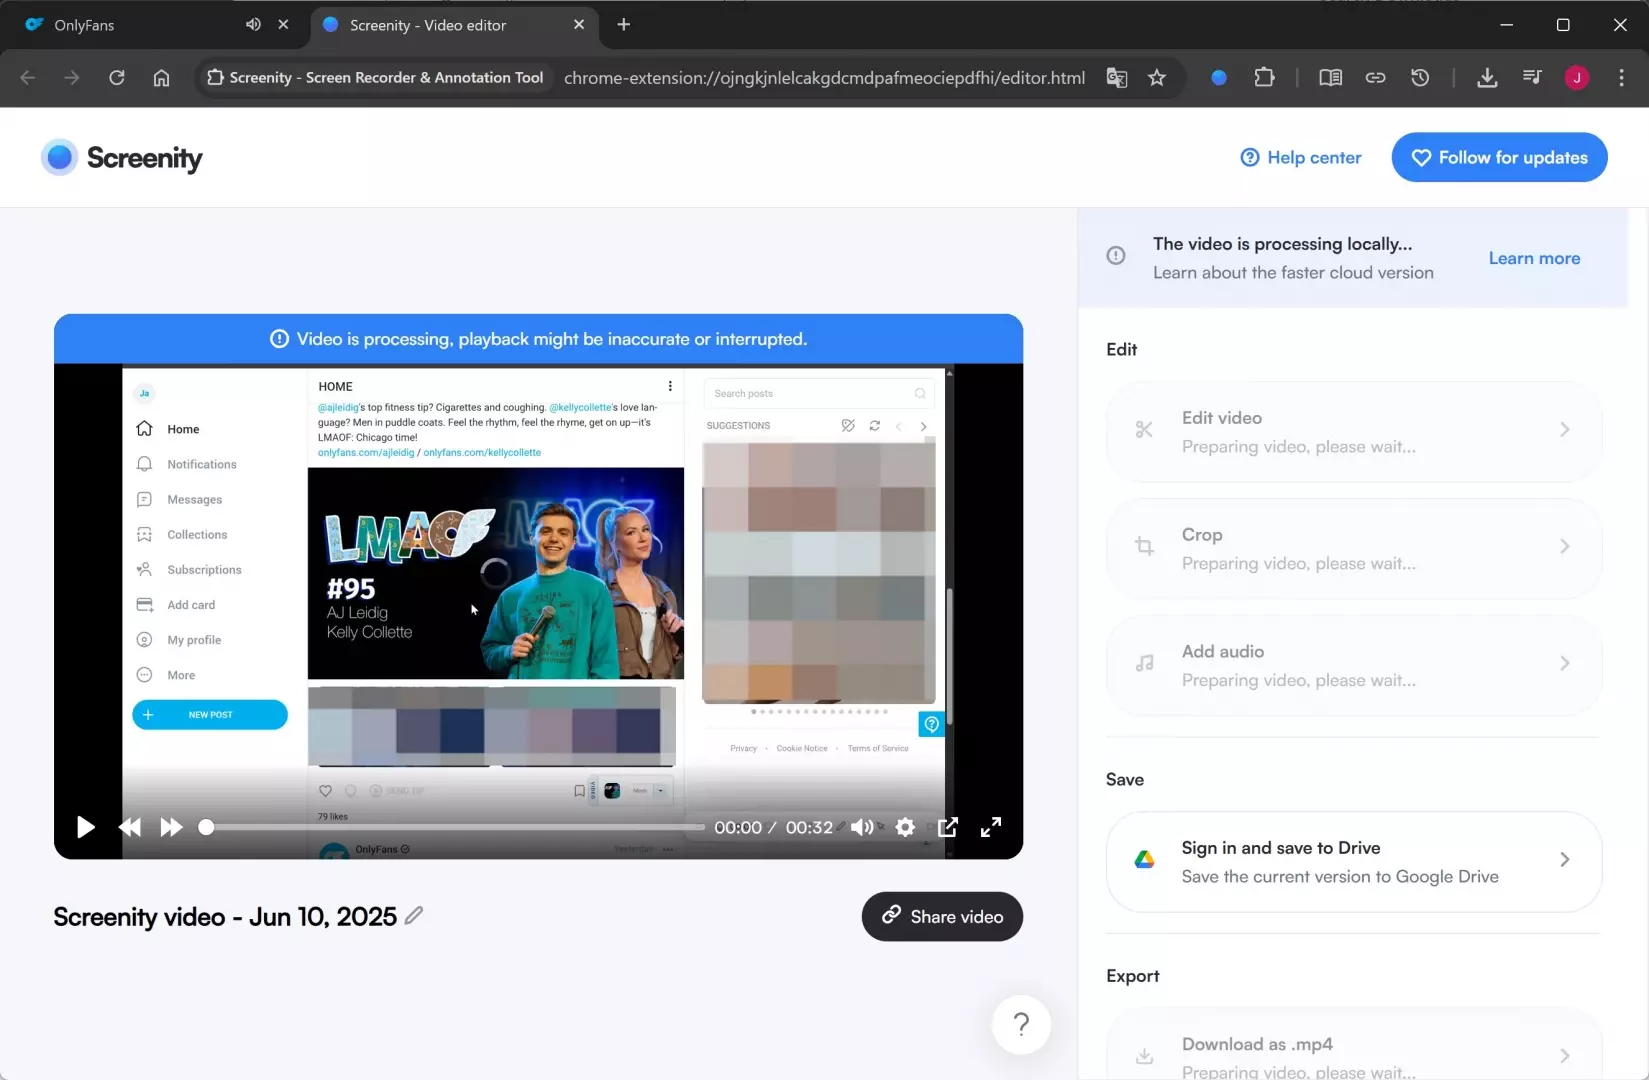Click the translate page icon
Image resolution: width=1649 pixels, height=1080 pixels.
tap(1117, 77)
